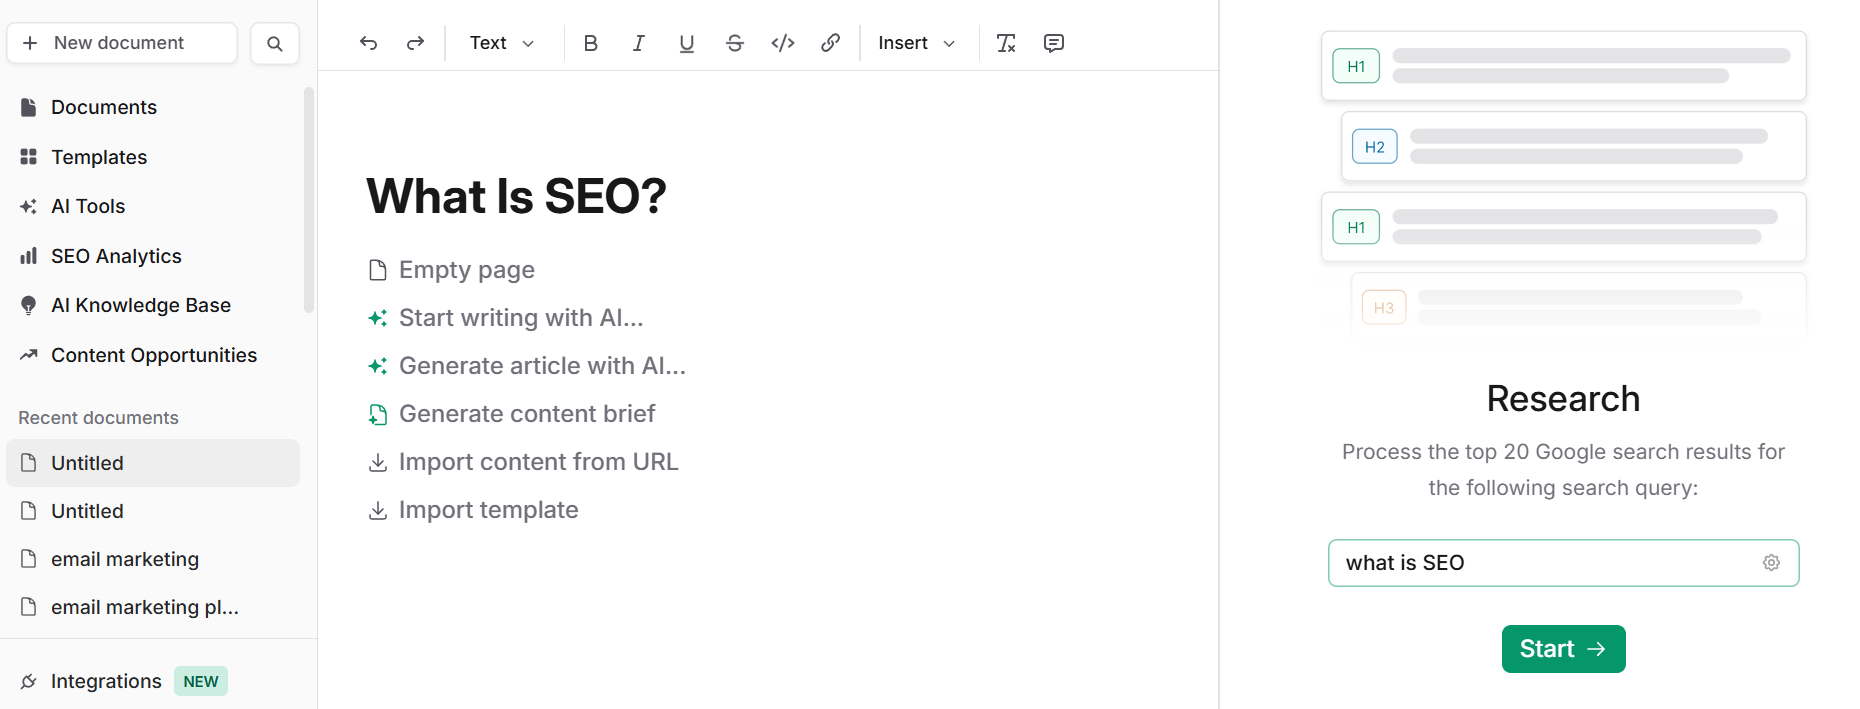Apply inline code formatting
The image size is (1860, 709).
point(782,43)
